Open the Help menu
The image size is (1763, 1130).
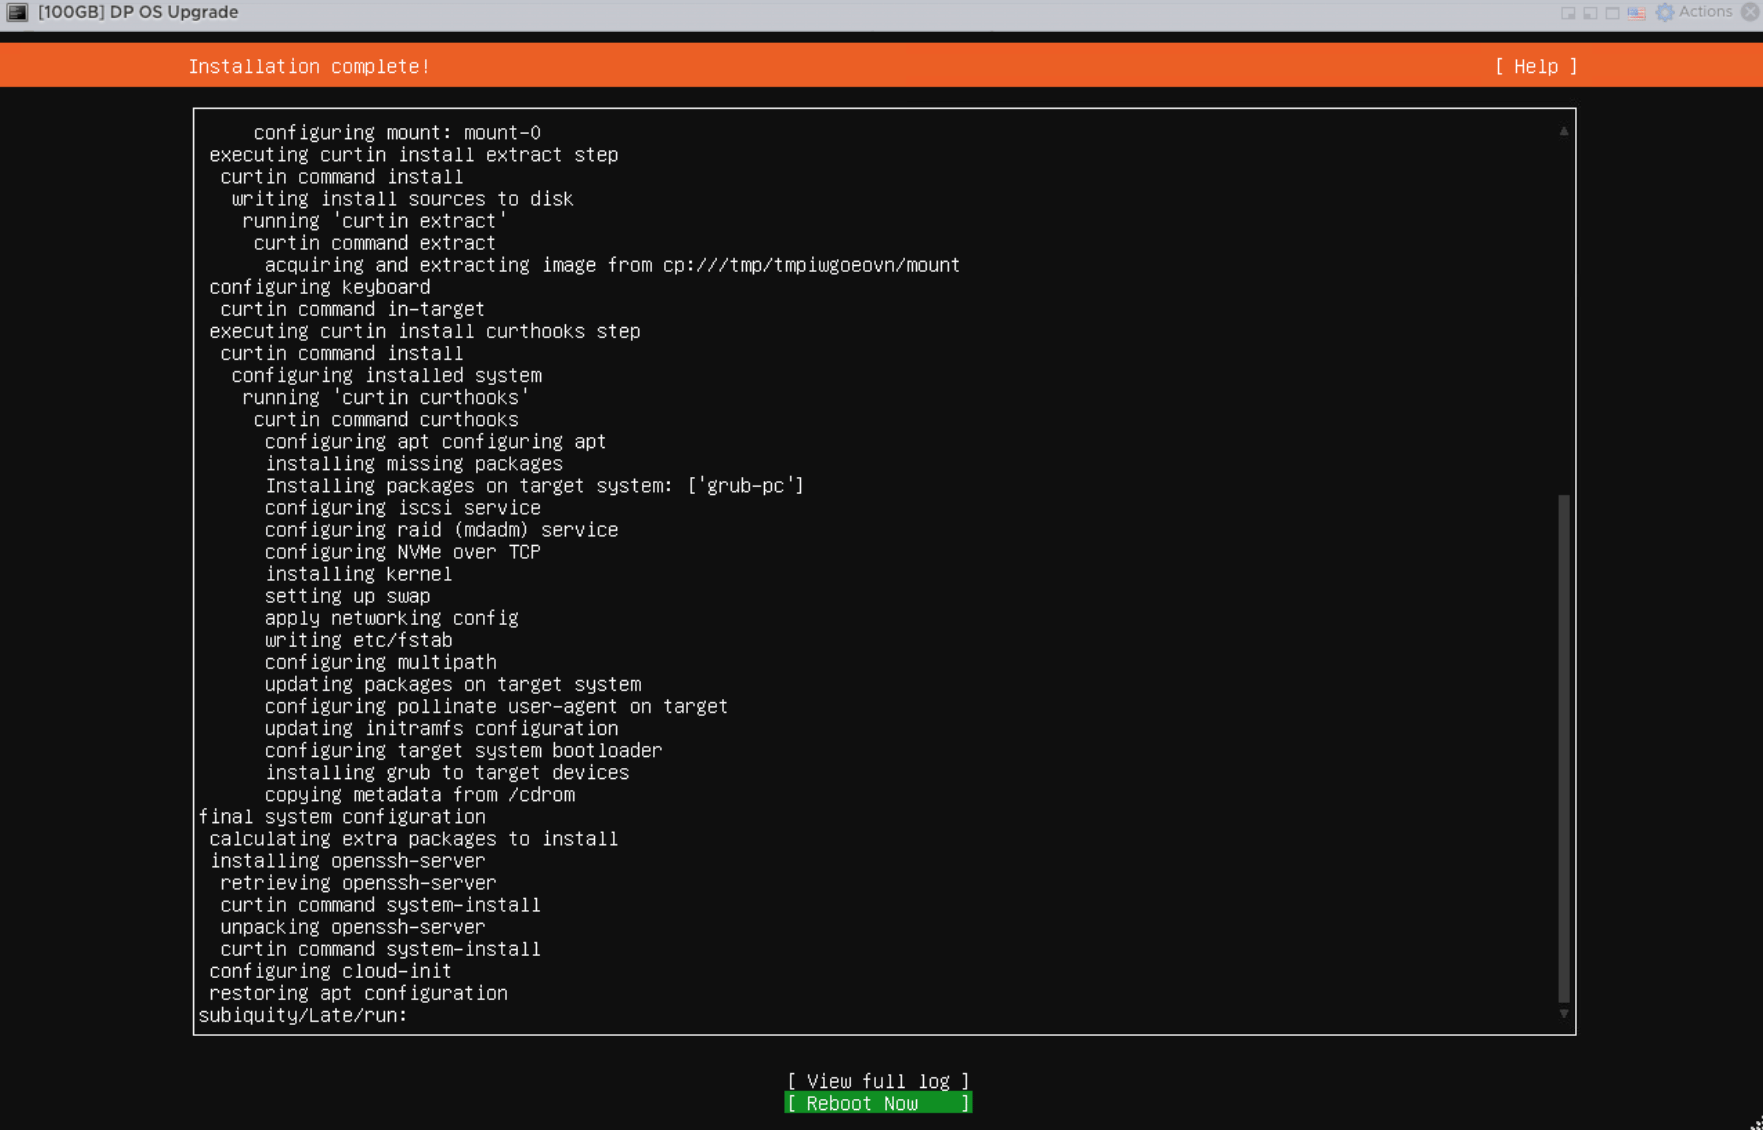[x=1536, y=66]
